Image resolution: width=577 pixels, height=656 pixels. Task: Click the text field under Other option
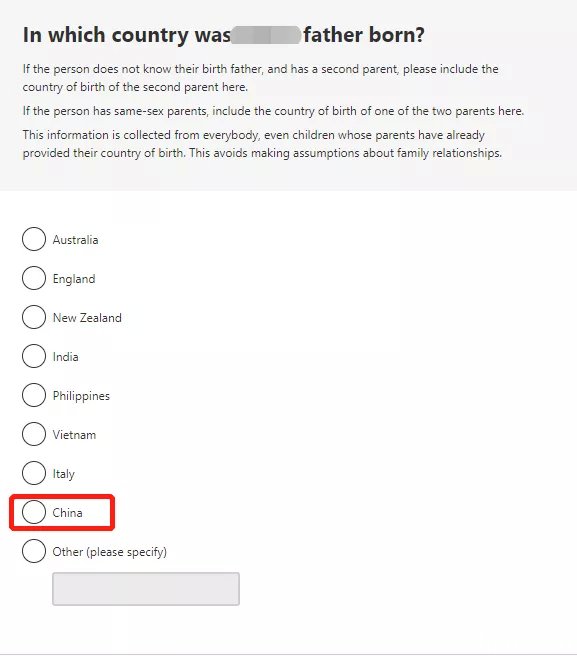click(x=146, y=589)
